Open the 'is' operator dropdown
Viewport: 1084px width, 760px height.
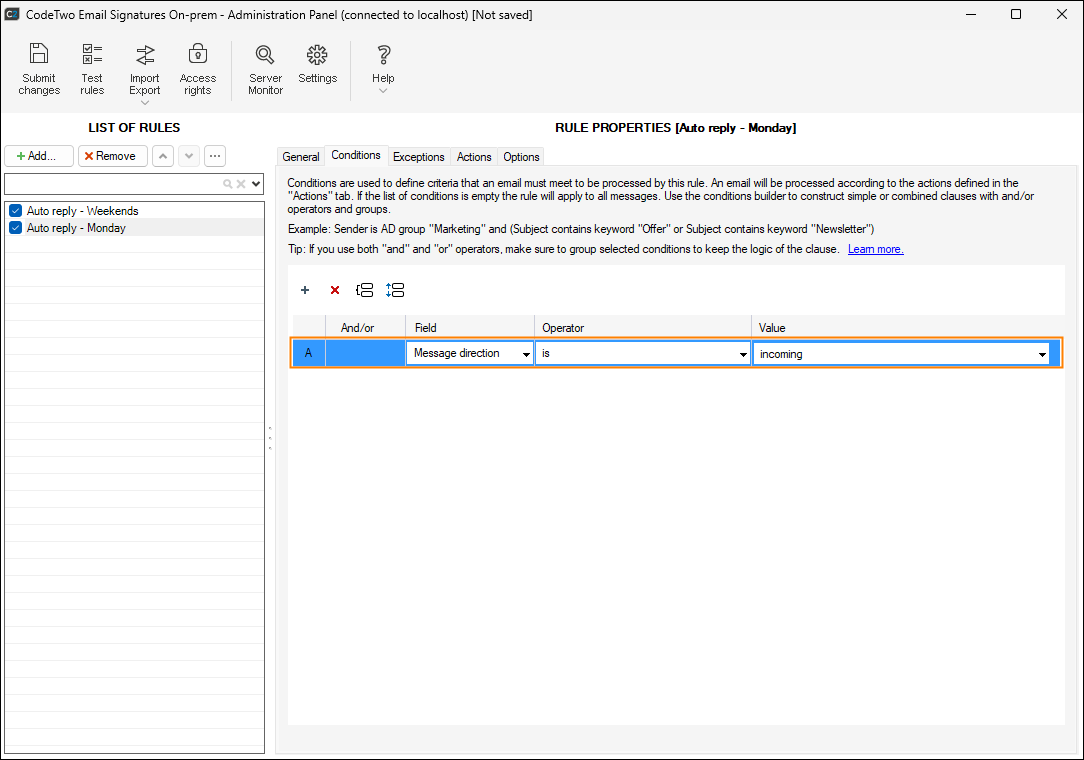point(743,354)
